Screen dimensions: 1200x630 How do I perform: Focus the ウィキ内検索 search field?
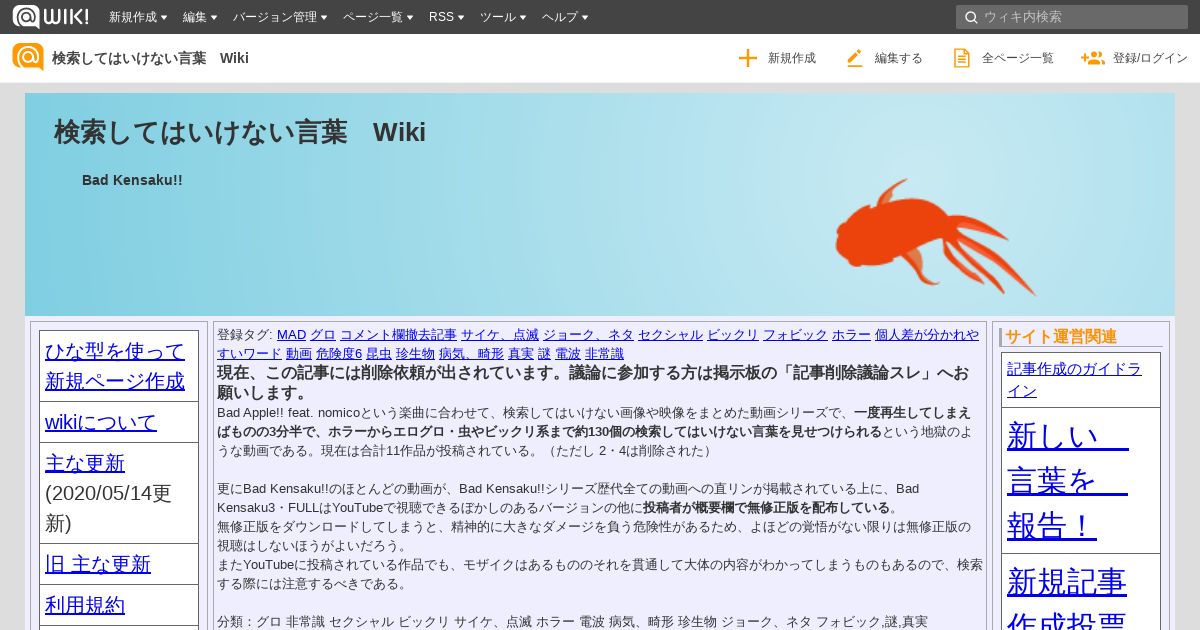click(1072, 17)
